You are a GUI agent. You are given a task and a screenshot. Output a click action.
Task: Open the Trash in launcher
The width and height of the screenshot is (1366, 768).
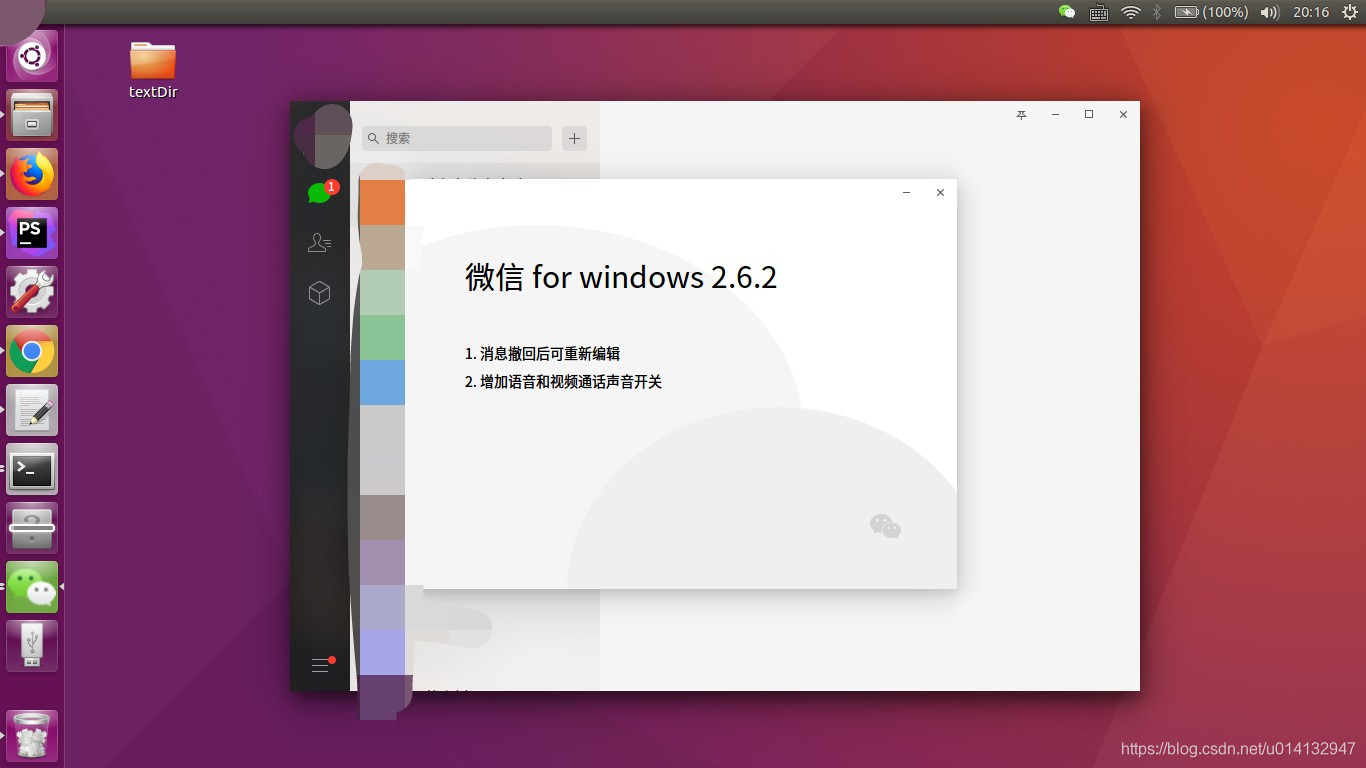tap(32, 736)
